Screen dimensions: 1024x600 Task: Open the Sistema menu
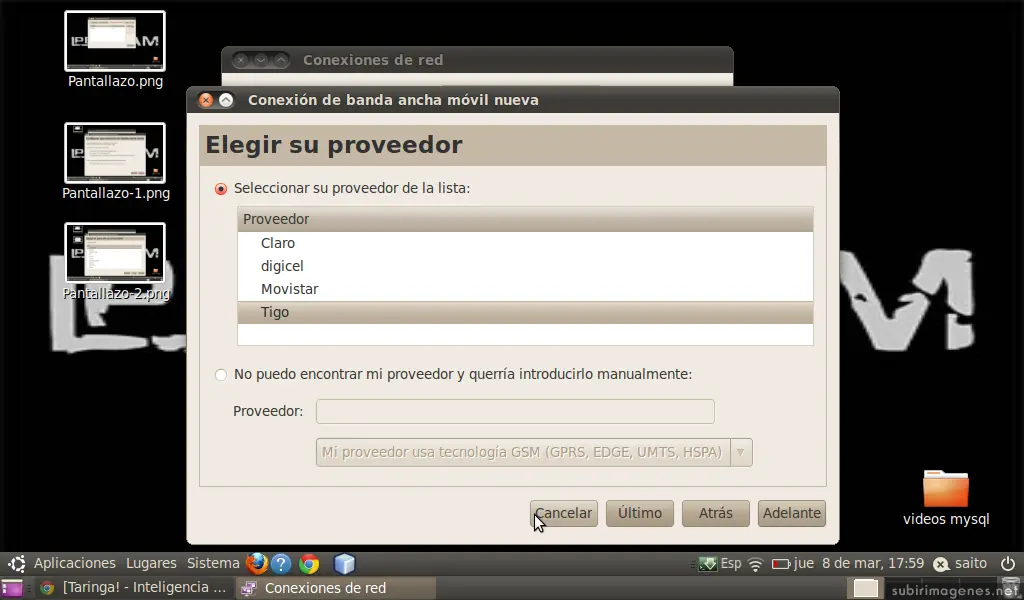213,563
